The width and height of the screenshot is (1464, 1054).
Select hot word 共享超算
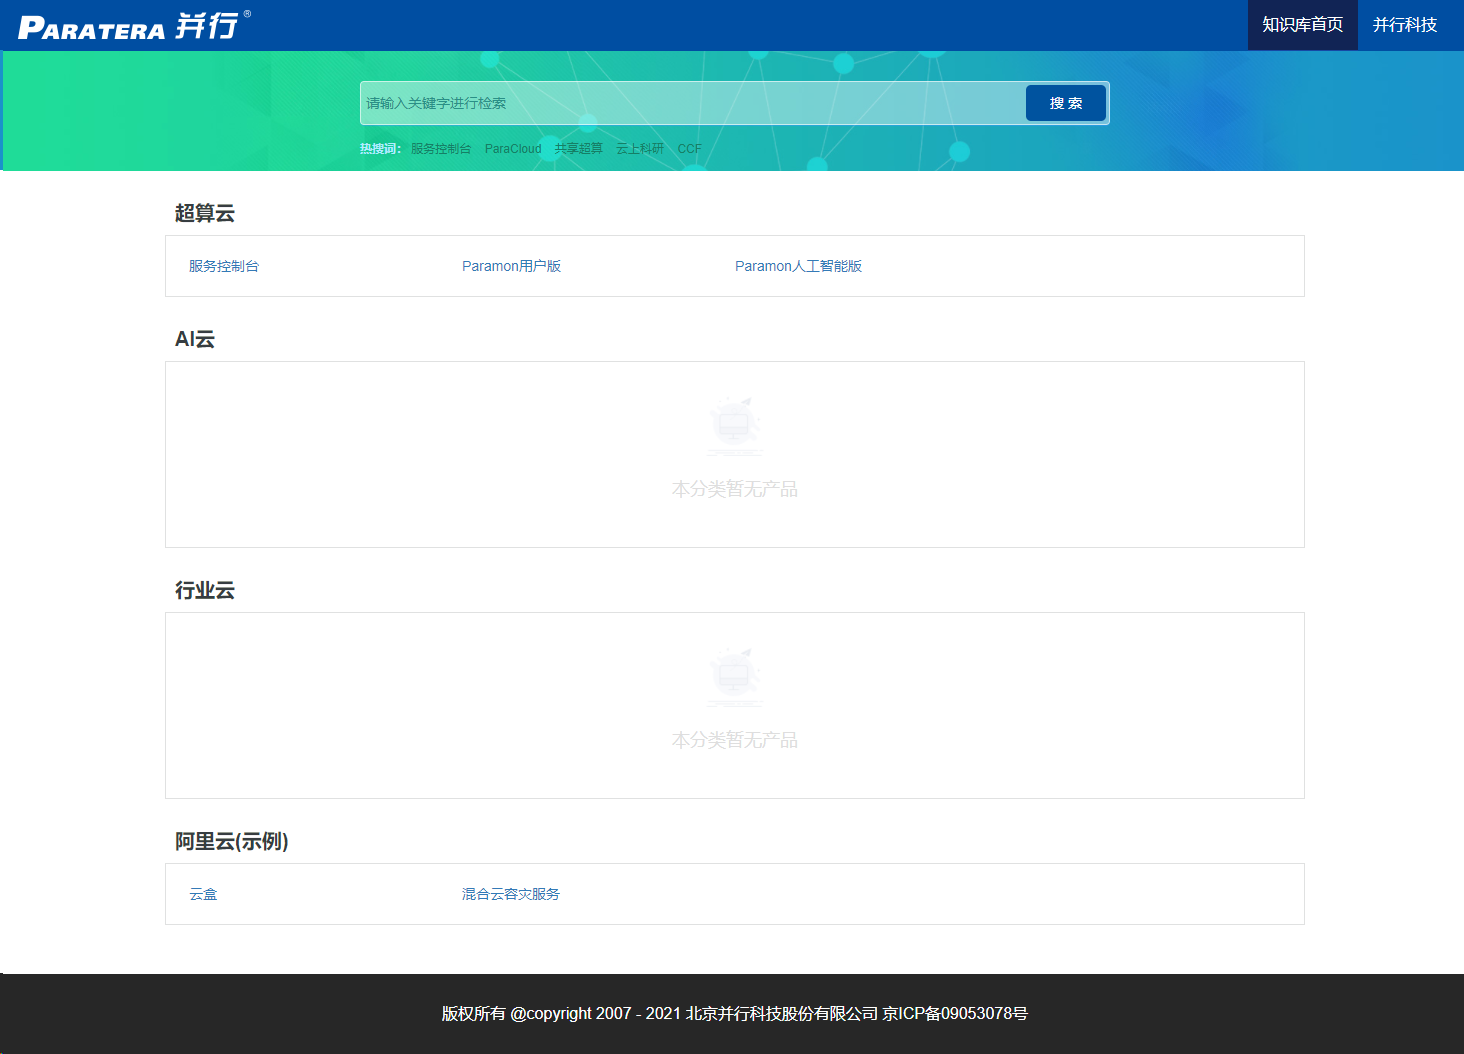tap(579, 149)
